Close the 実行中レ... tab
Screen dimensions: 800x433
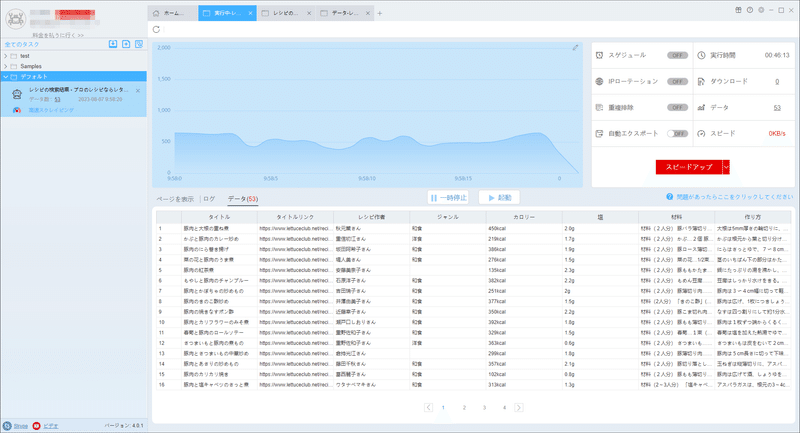[x=250, y=13]
